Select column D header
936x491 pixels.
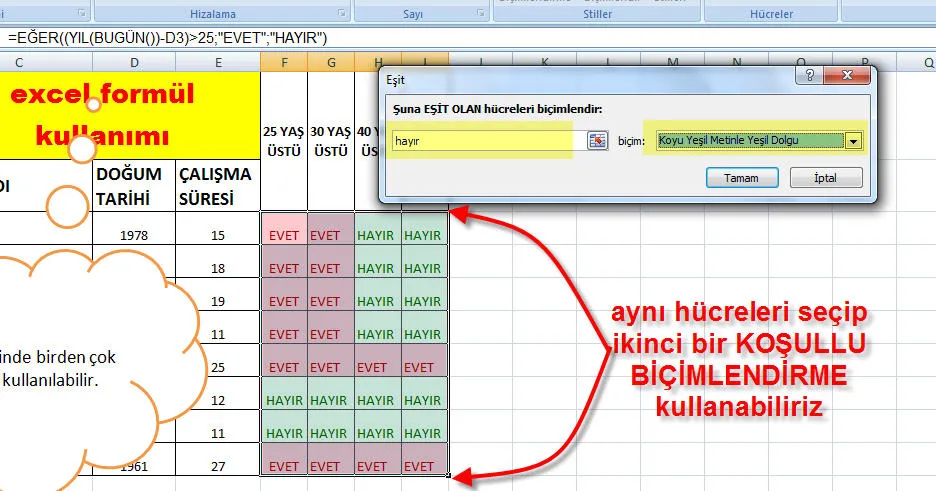pyautogui.click(x=135, y=62)
